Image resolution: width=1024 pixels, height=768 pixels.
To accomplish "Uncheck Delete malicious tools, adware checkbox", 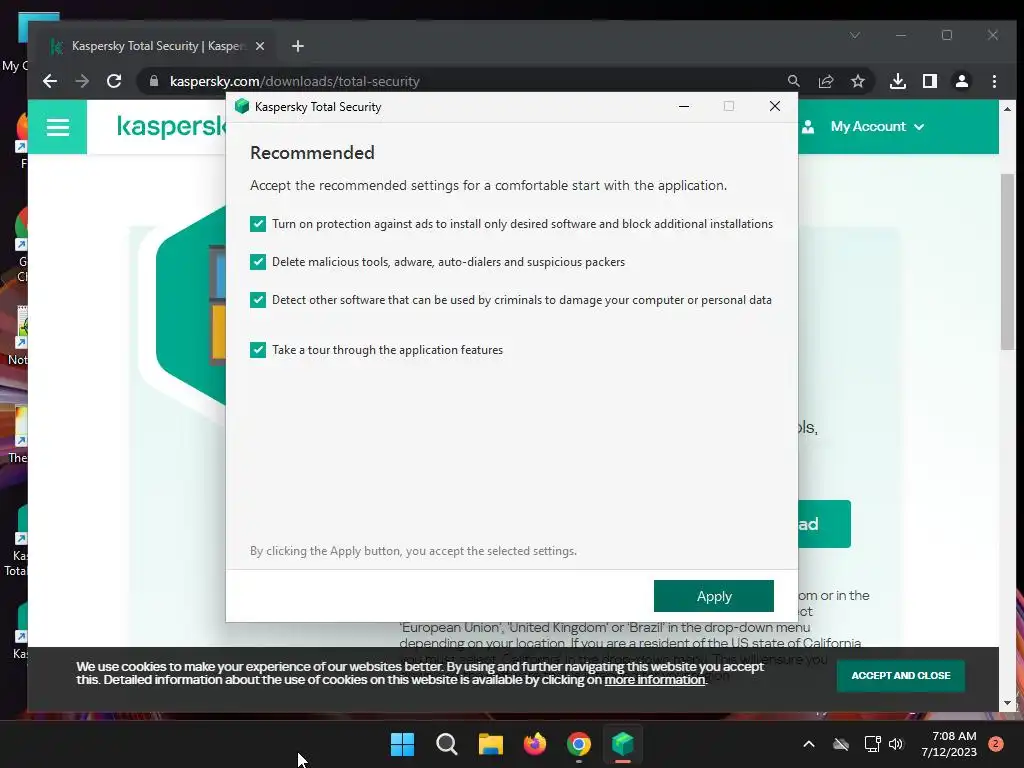I will 258,262.
